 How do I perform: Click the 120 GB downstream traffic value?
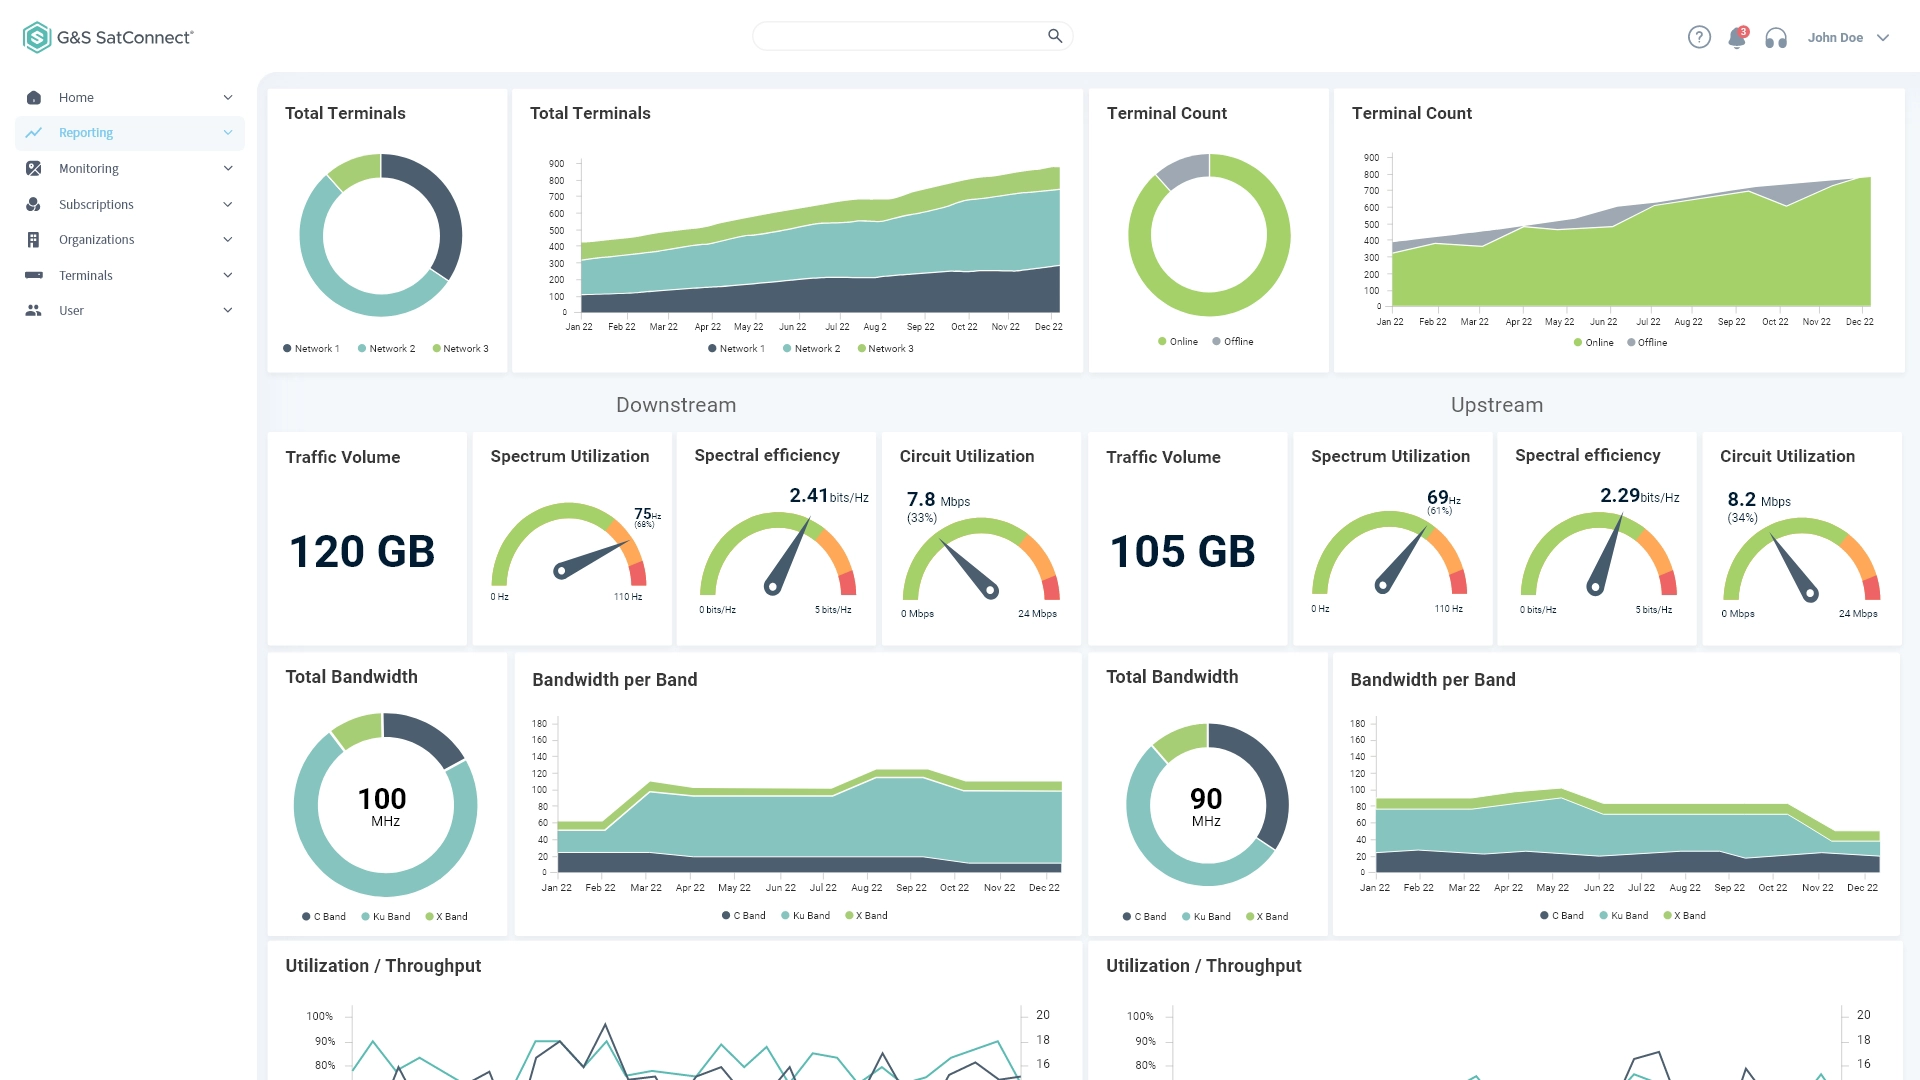(362, 552)
